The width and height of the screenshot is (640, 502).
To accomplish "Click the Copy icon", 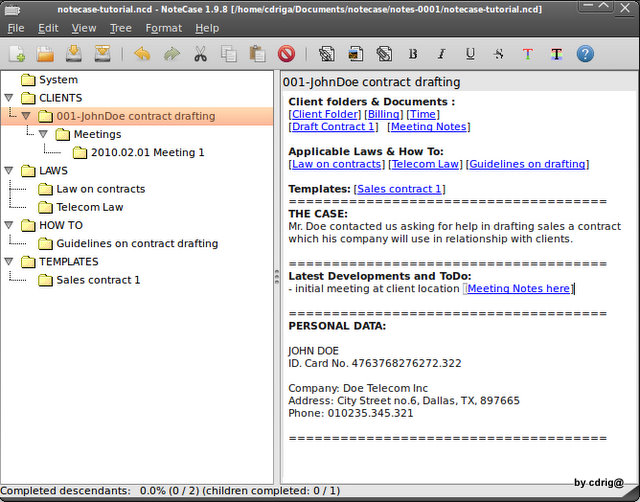I will click(x=229, y=54).
